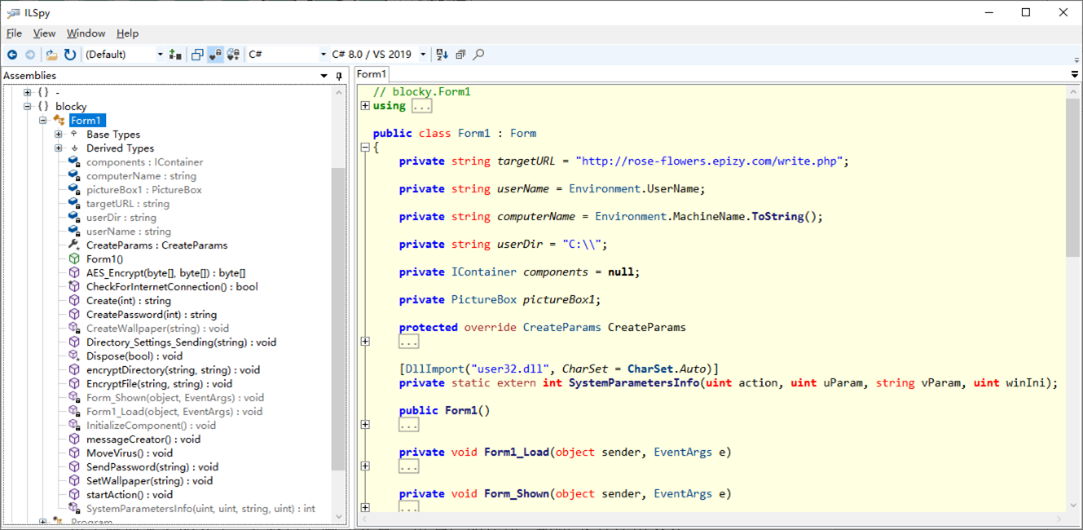This screenshot has height=530, width=1083.
Task: Click the PictureBox type link in code
Action: (483, 300)
